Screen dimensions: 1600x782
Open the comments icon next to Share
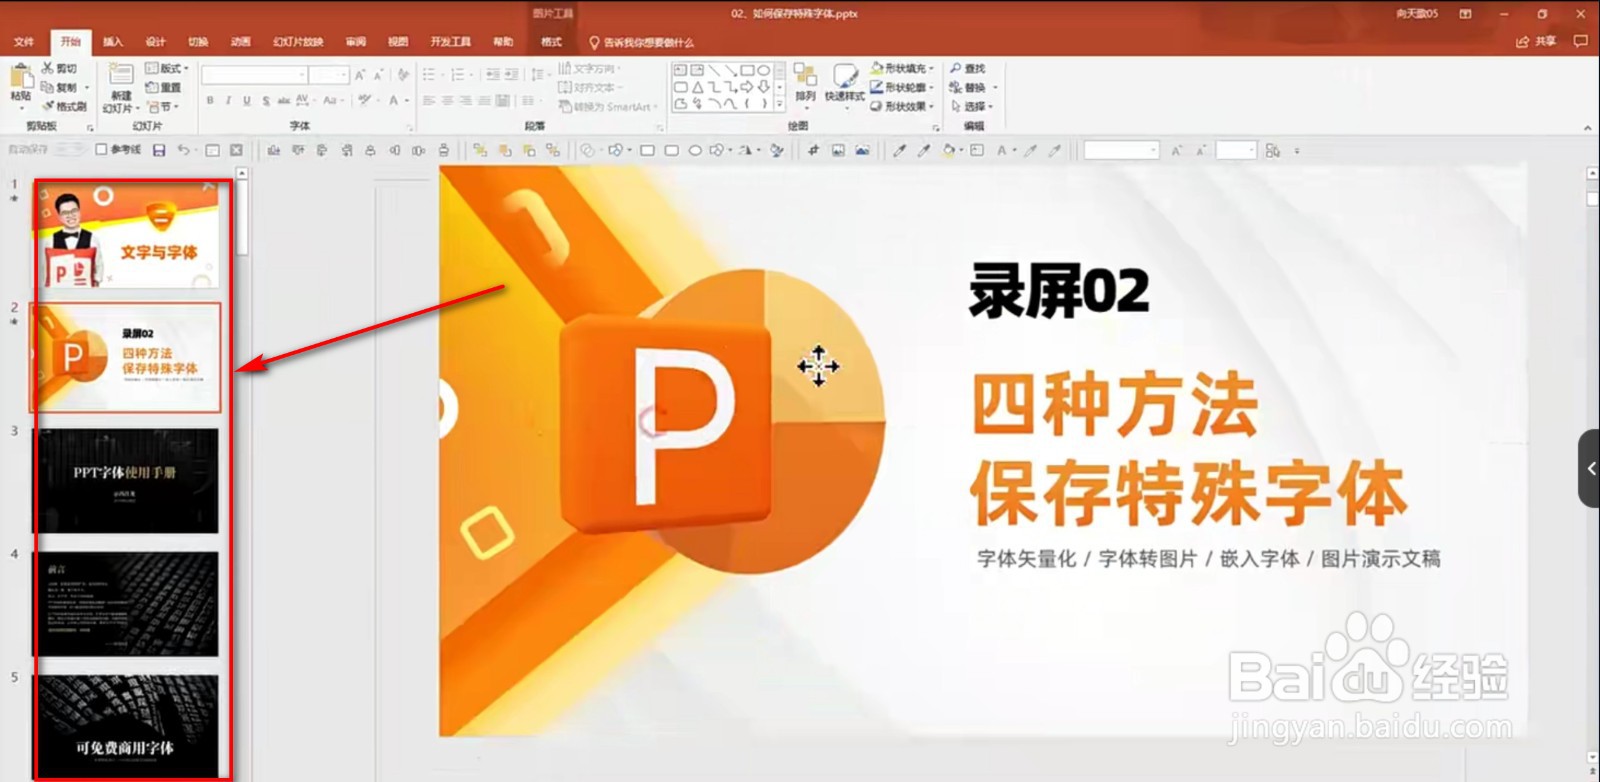click(1580, 41)
